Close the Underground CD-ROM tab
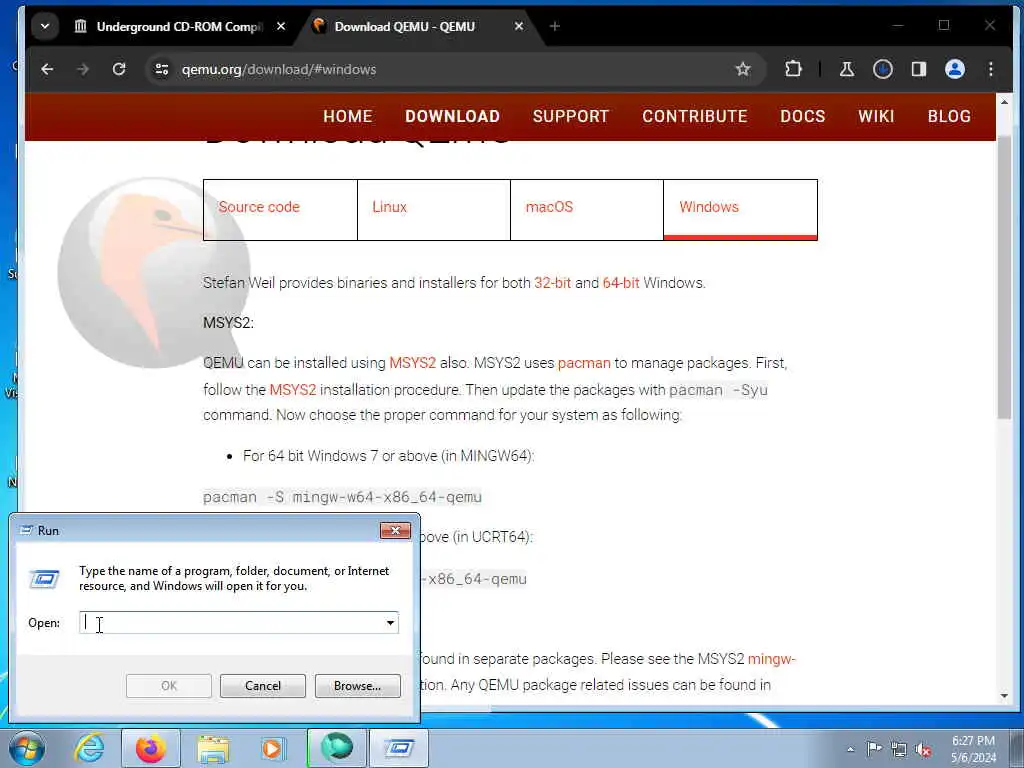The image size is (1024, 768). pyautogui.click(x=281, y=27)
